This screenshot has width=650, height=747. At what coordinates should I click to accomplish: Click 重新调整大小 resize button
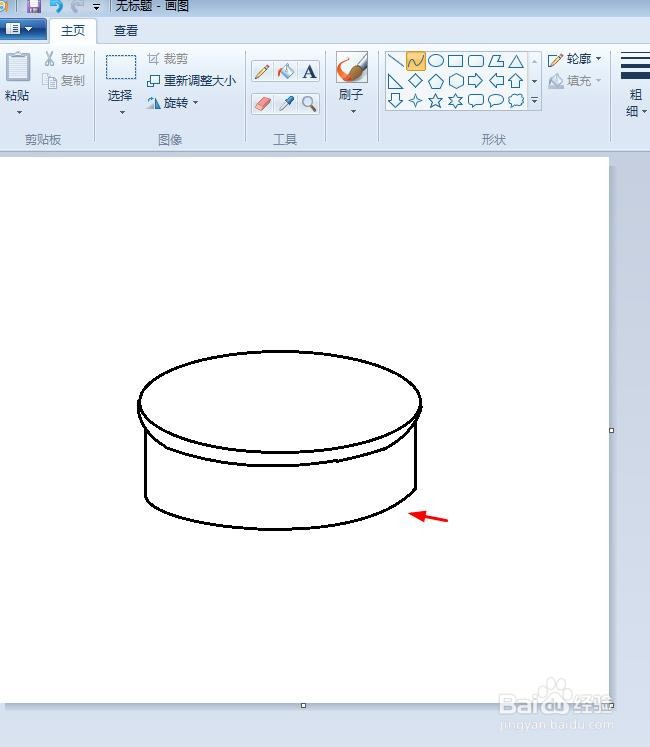191,81
